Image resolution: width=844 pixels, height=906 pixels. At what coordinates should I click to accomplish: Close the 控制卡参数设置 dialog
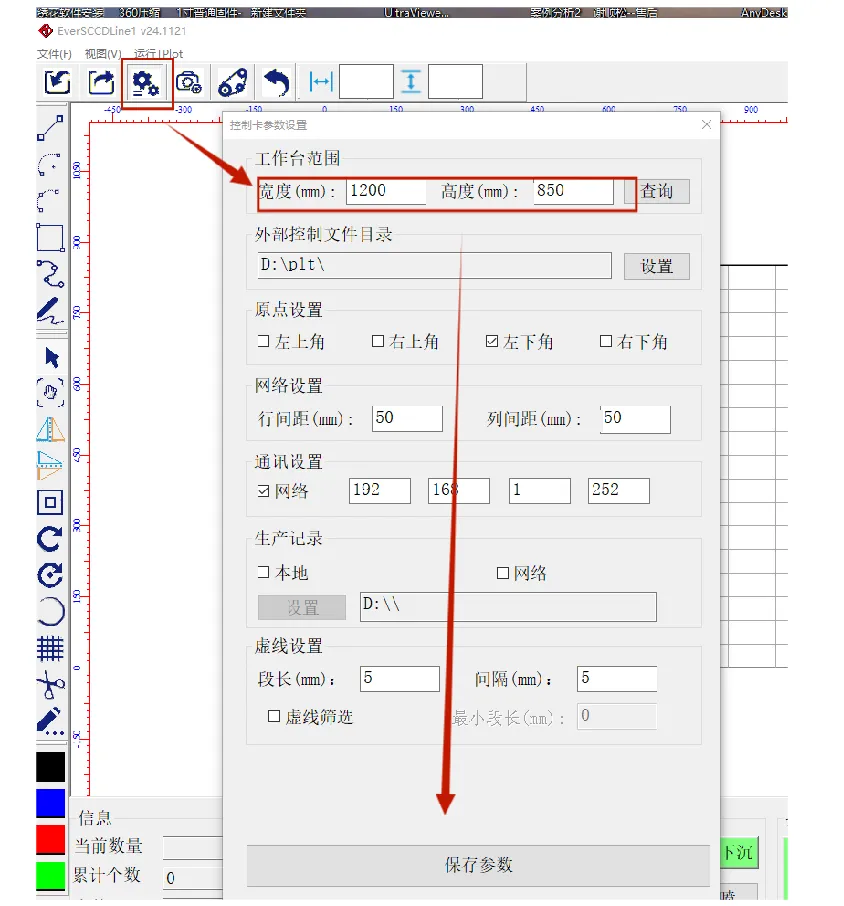pyautogui.click(x=706, y=125)
